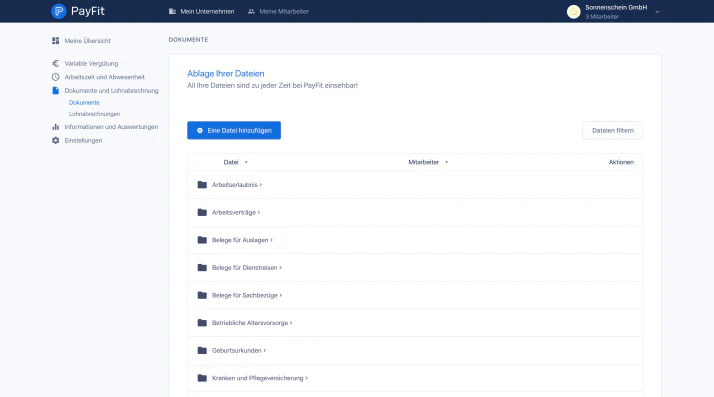Click Eine Datei hinzufügen button
714x397 pixels.
pyautogui.click(x=234, y=130)
